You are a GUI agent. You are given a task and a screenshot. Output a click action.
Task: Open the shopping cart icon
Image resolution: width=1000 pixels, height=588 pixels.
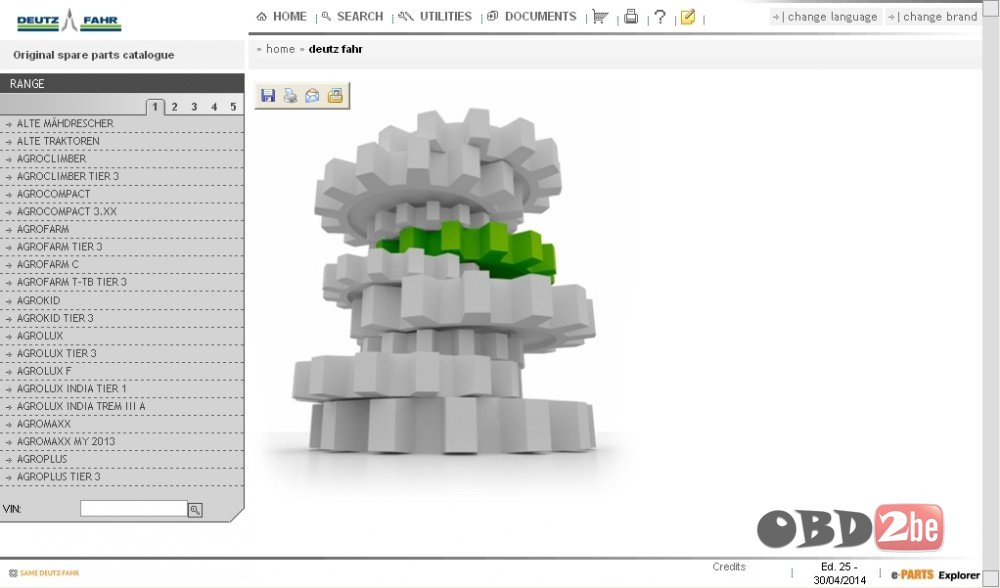tap(599, 17)
